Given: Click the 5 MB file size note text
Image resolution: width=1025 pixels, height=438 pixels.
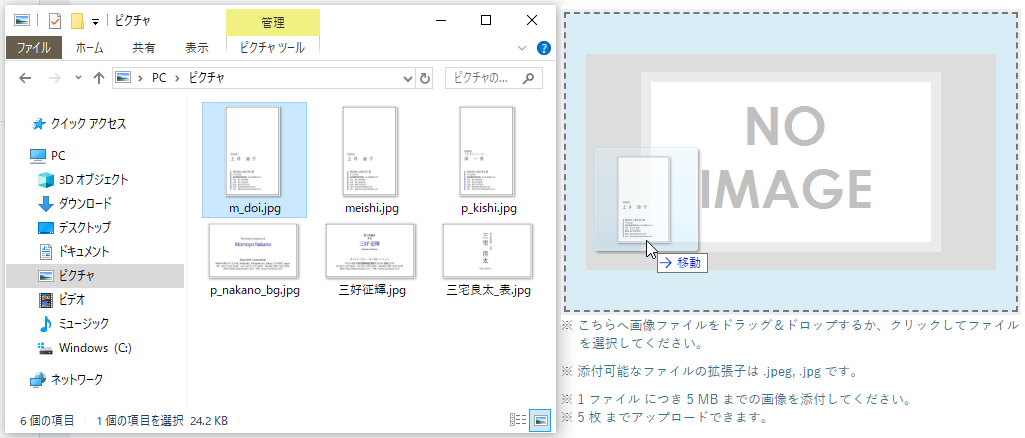Looking at the screenshot, I should [735, 399].
